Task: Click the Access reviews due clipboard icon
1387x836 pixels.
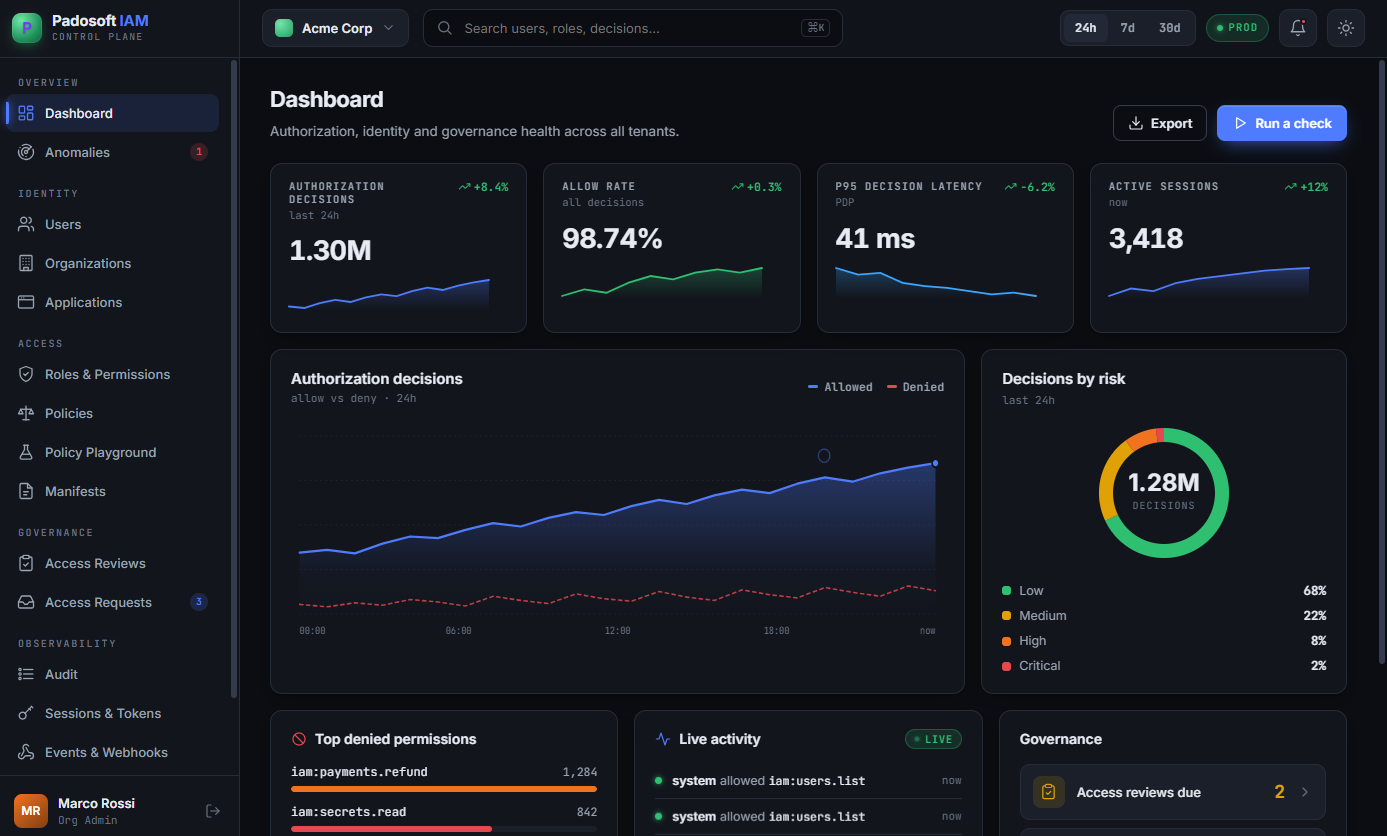Action: coord(1049,792)
